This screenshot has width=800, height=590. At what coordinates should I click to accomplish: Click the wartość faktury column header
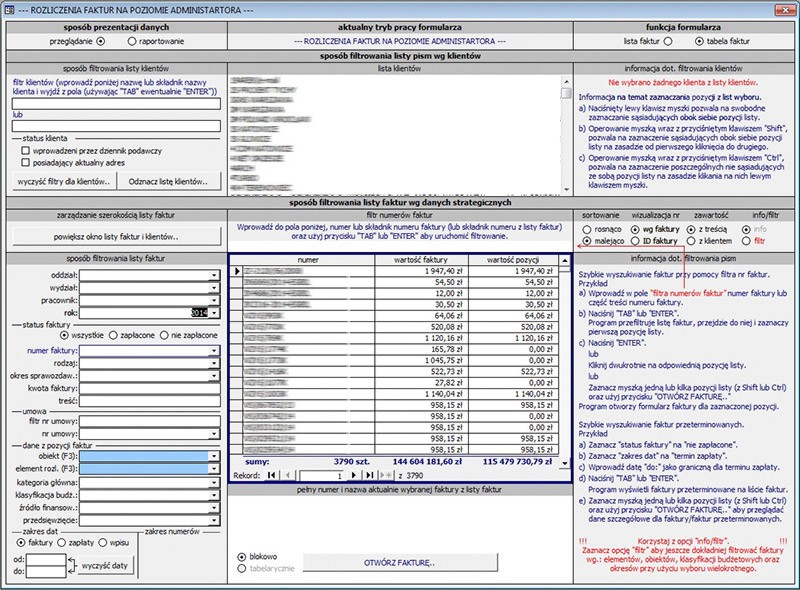tap(421, 260)
